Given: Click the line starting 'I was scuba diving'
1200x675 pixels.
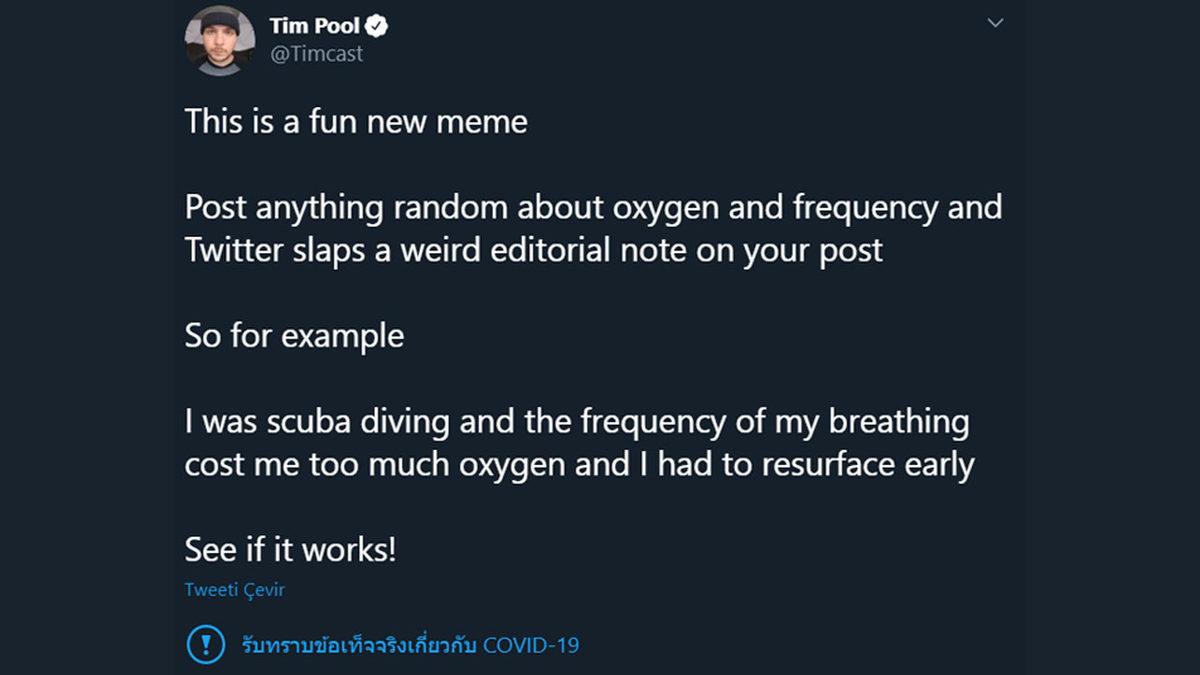Looking at the screenshot, I should 577,422.
